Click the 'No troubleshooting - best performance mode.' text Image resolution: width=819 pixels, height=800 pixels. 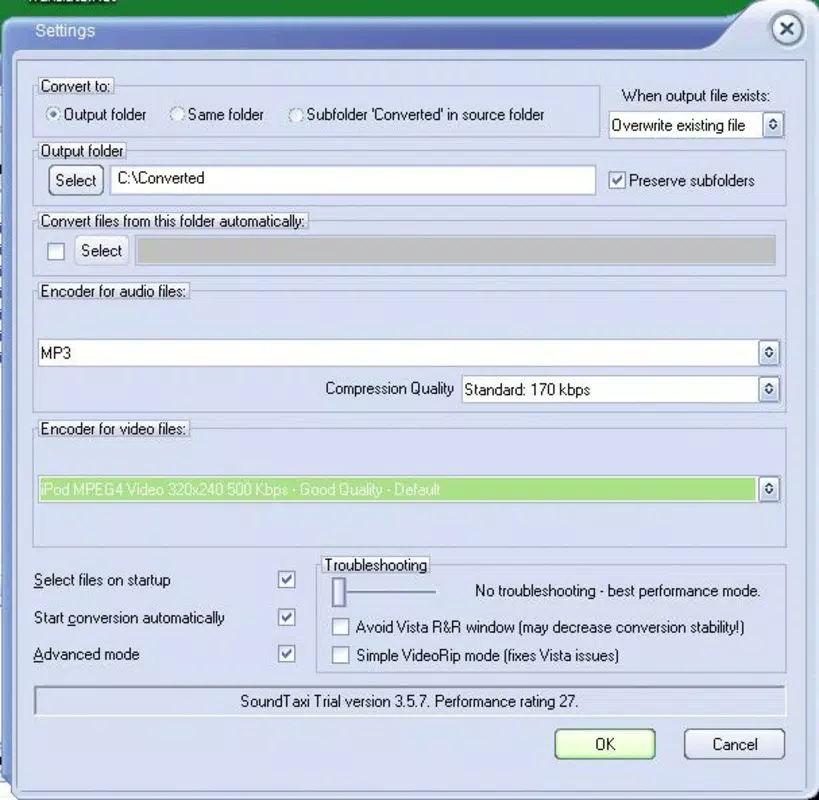[617, 591]
